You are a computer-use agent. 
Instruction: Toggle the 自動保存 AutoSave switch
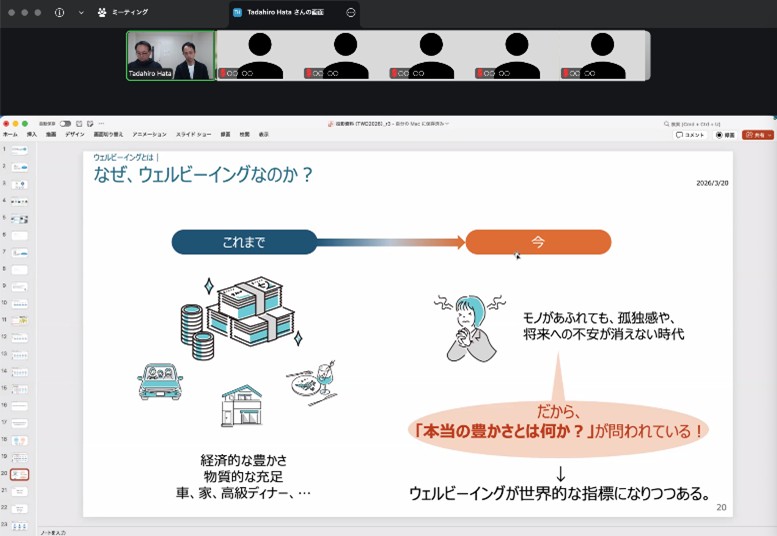coord(65,124)
